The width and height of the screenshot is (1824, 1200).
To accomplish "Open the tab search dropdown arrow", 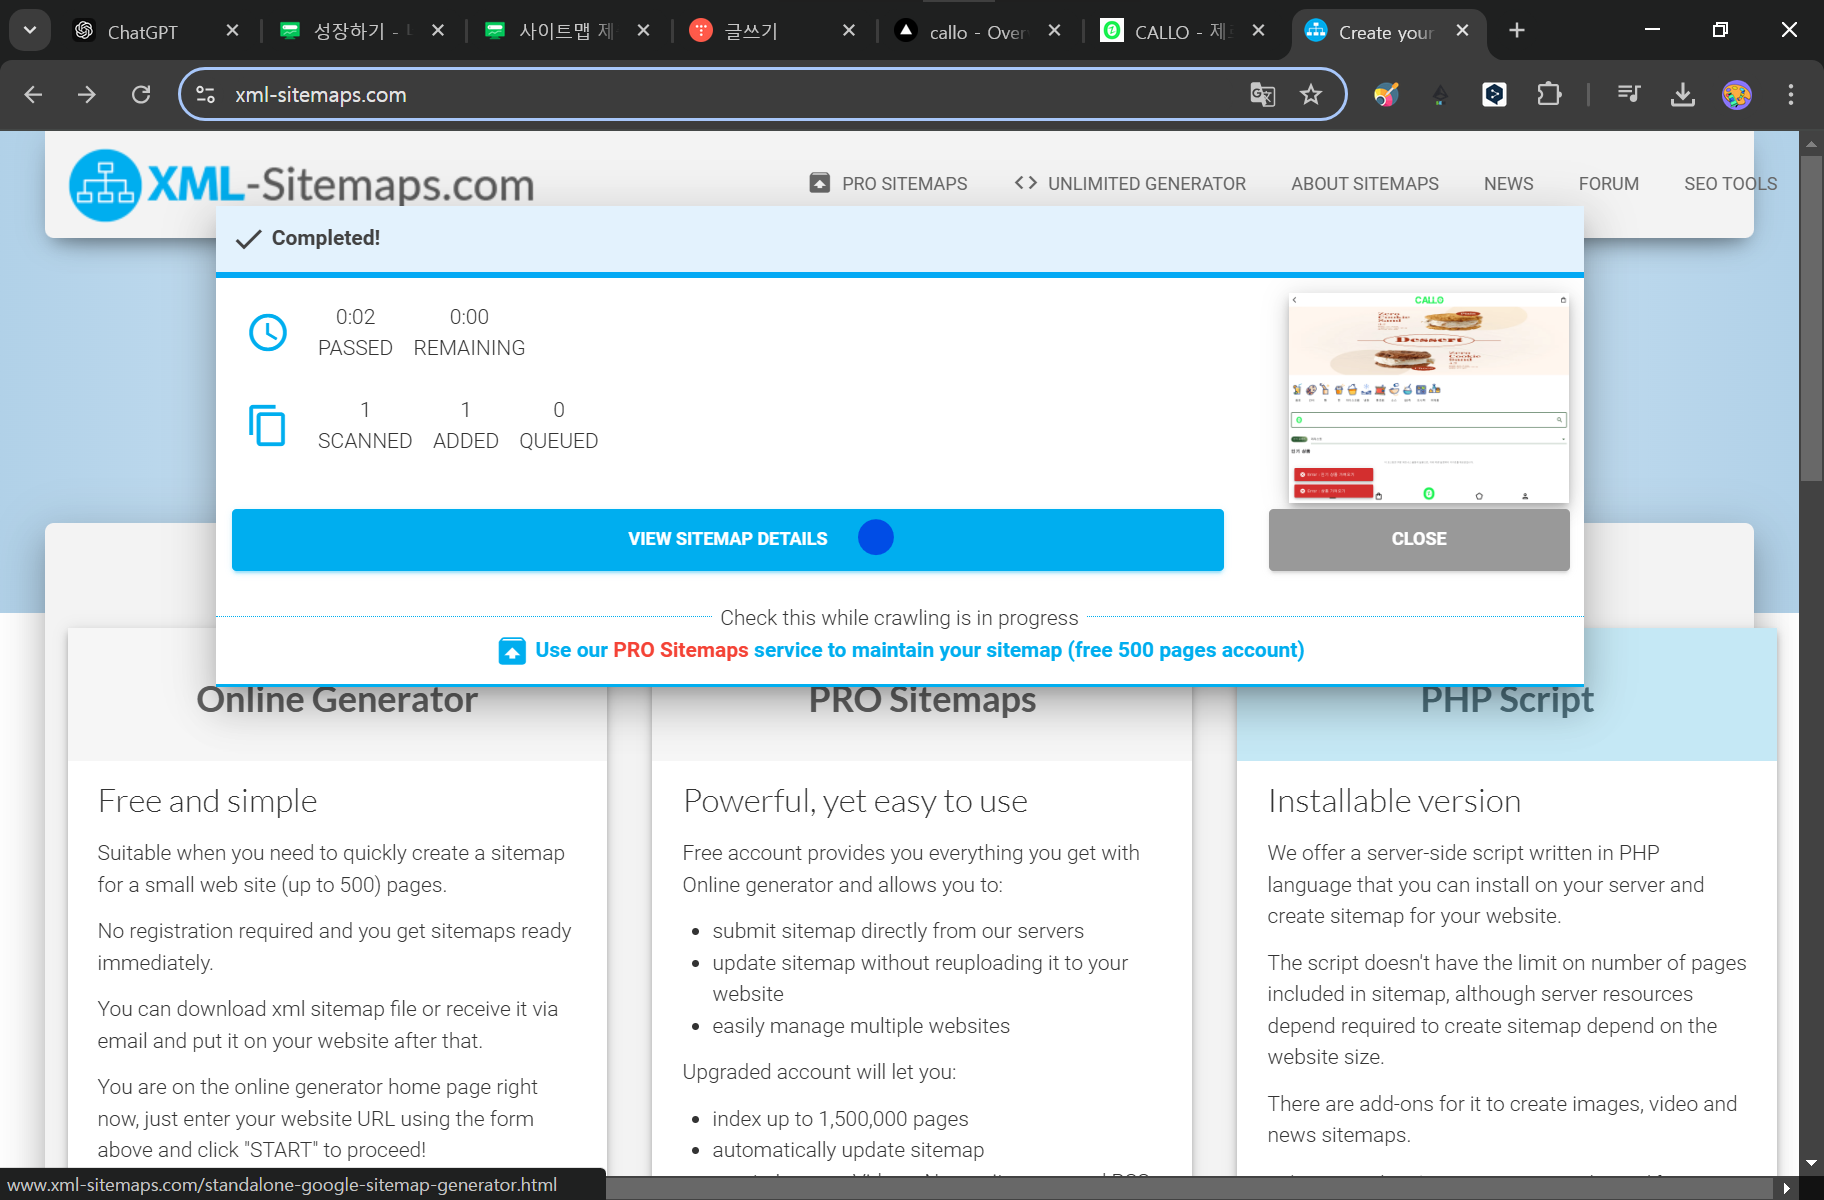I will coord(30,30).
